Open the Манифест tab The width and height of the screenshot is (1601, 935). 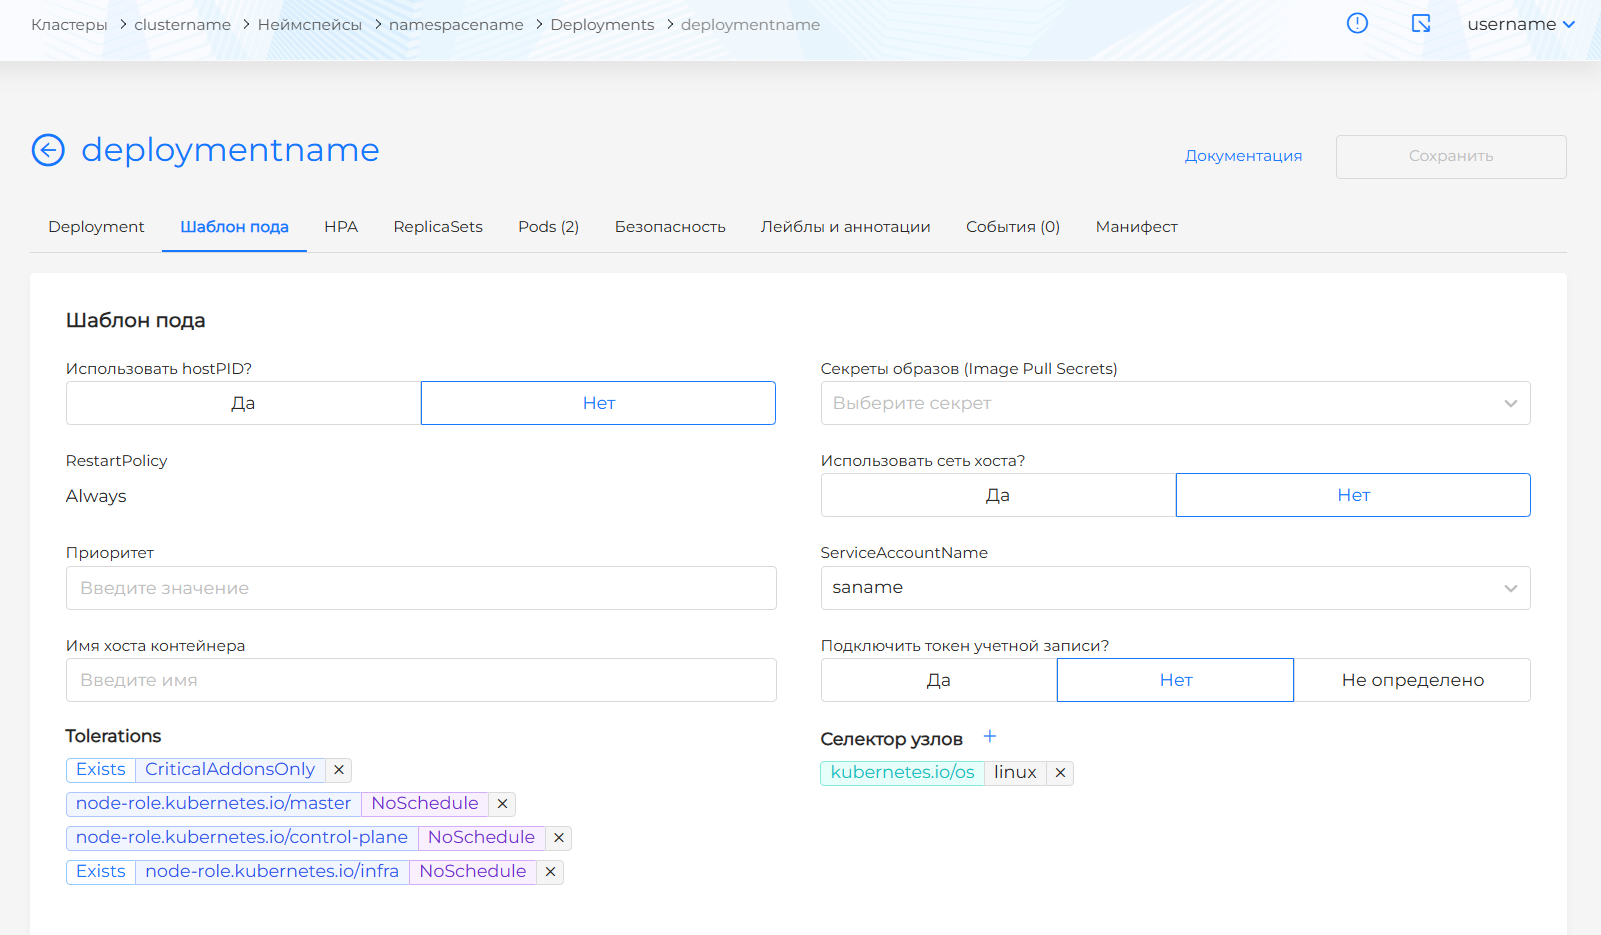tap(1136, 227)
